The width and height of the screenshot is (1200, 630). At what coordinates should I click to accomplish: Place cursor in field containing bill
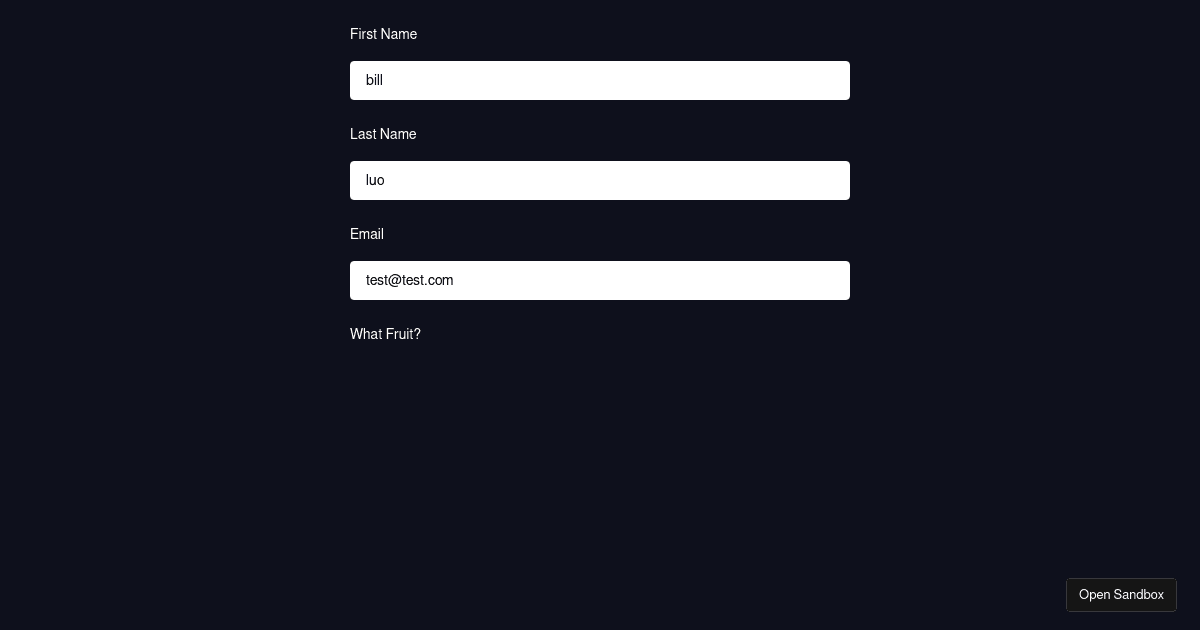(600, 80)
